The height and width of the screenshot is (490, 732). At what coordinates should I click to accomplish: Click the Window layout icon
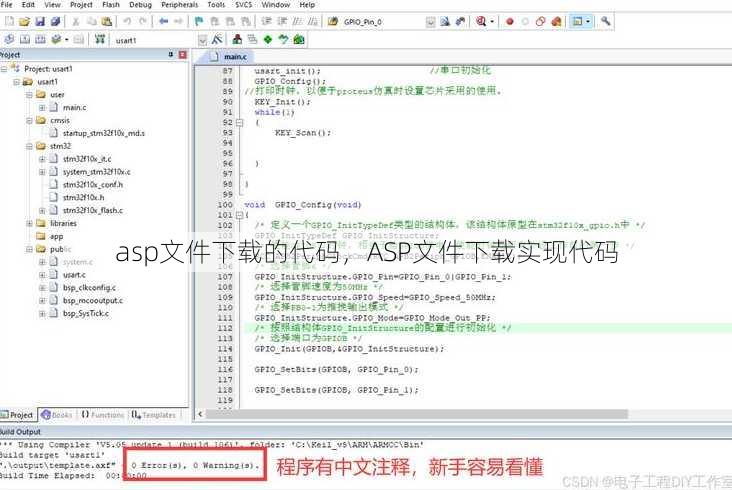[577, 21]
